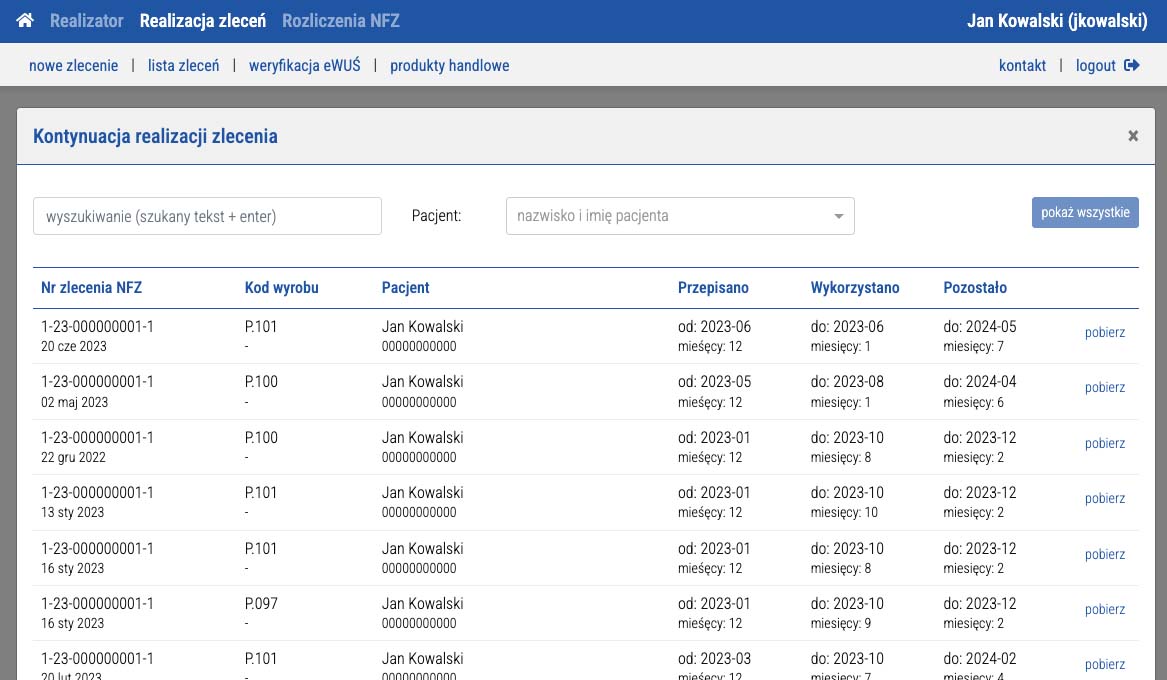
Task: Click pobierz for order dated 02 maj 2023
Action: (x=1104, y=388)
